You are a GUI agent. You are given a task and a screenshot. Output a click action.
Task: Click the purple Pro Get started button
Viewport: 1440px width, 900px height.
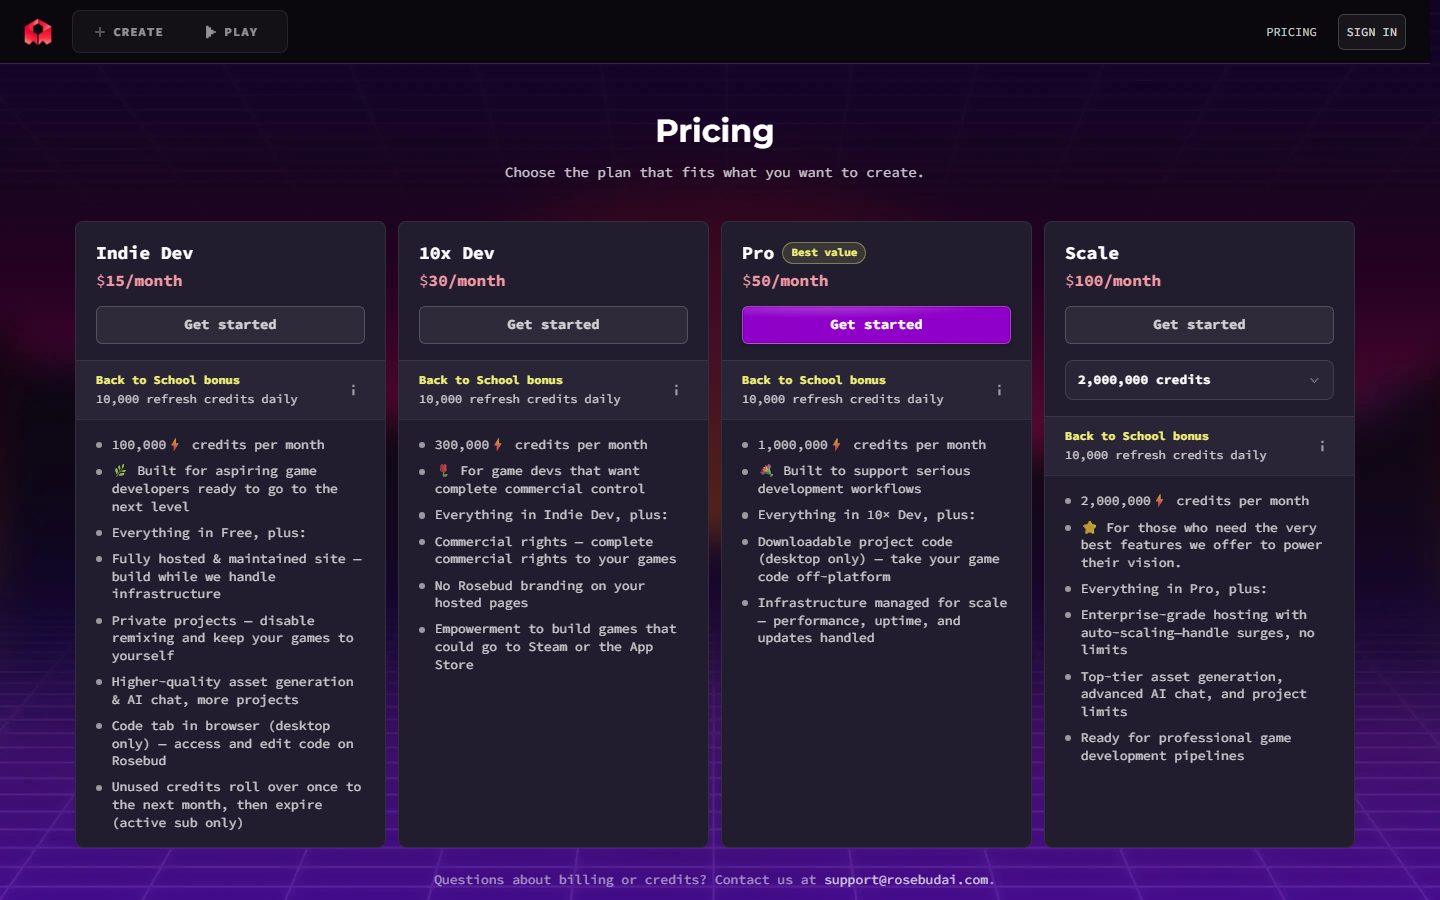(876, 325)
